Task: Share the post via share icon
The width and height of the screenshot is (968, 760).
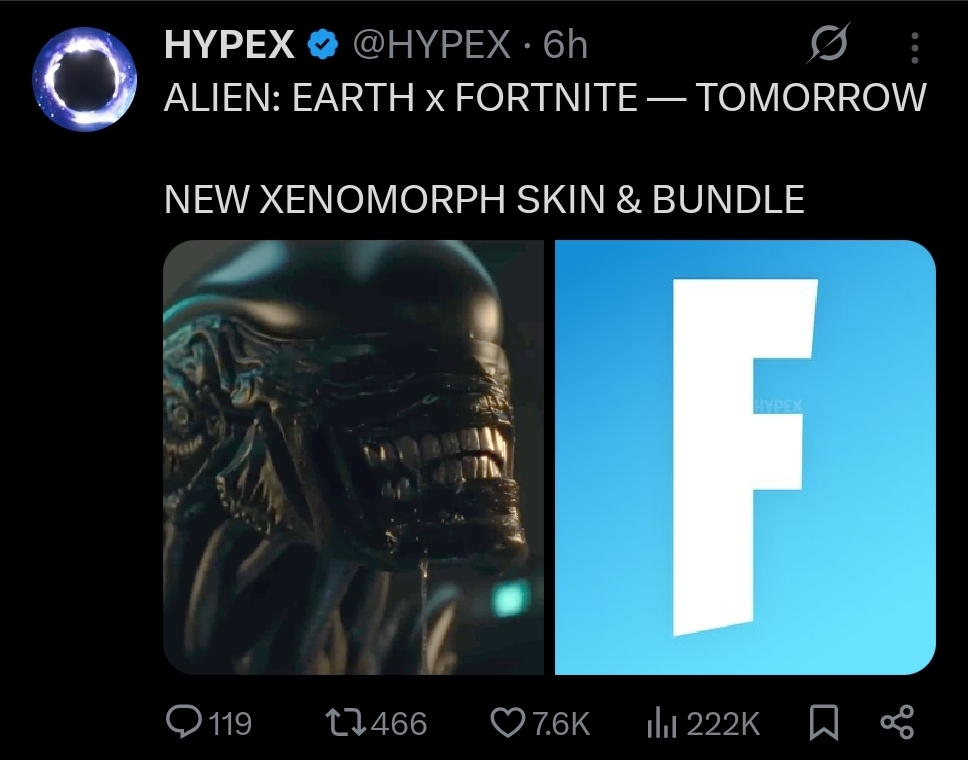Action: (897, 722)
